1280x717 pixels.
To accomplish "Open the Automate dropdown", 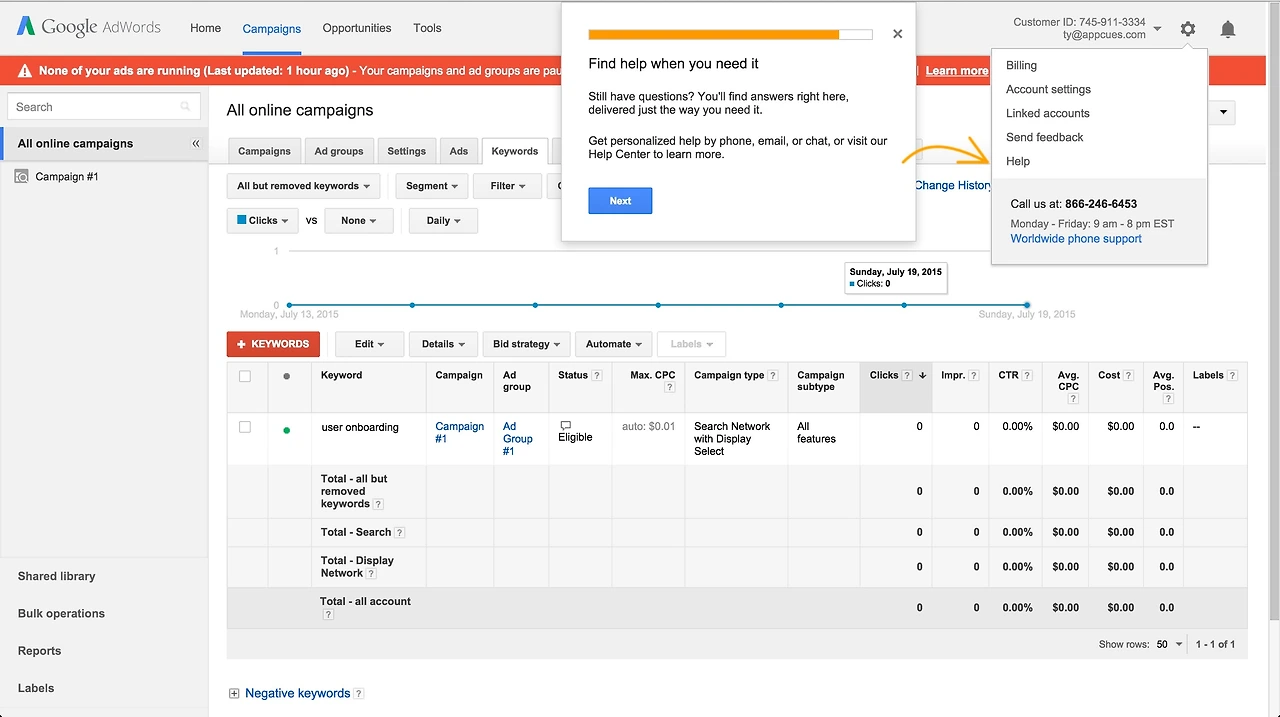I will (614, 344).
